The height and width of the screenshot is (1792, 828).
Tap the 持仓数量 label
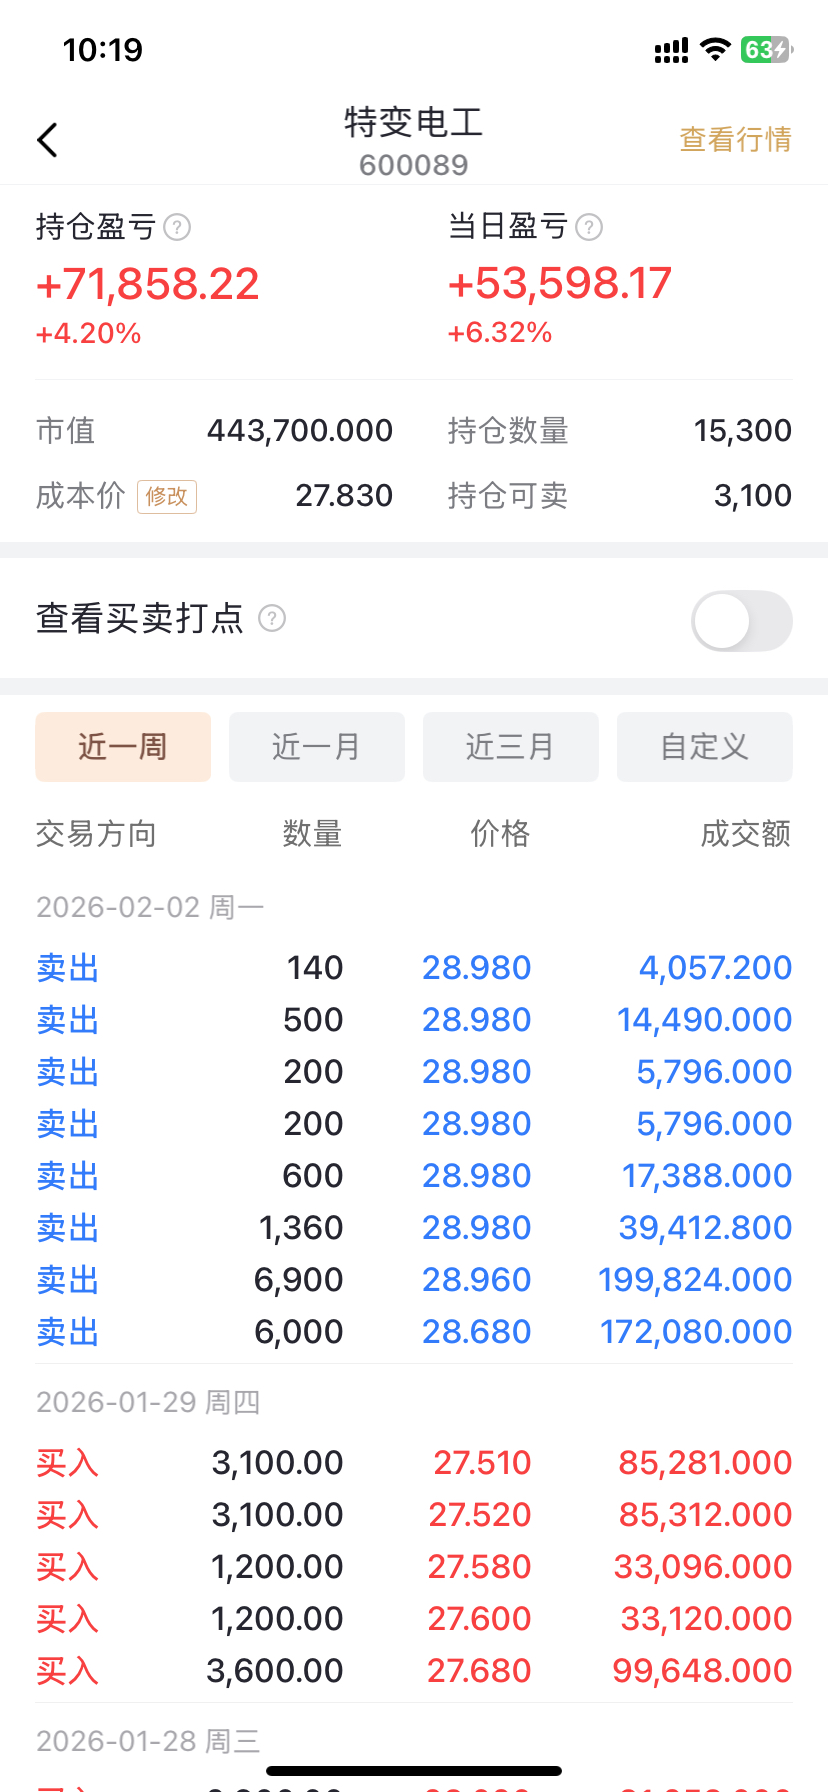[x=508, y=431]
